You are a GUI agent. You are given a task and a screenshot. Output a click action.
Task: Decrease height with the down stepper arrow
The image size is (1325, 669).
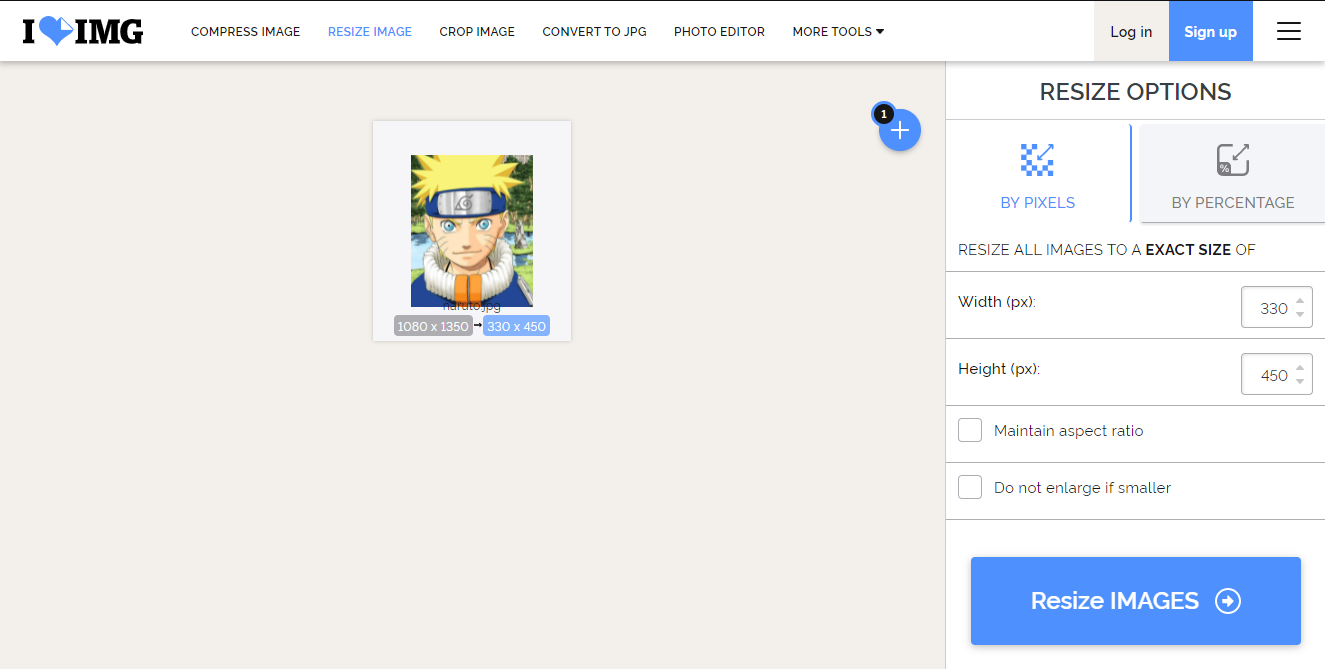coord(1299,382)
